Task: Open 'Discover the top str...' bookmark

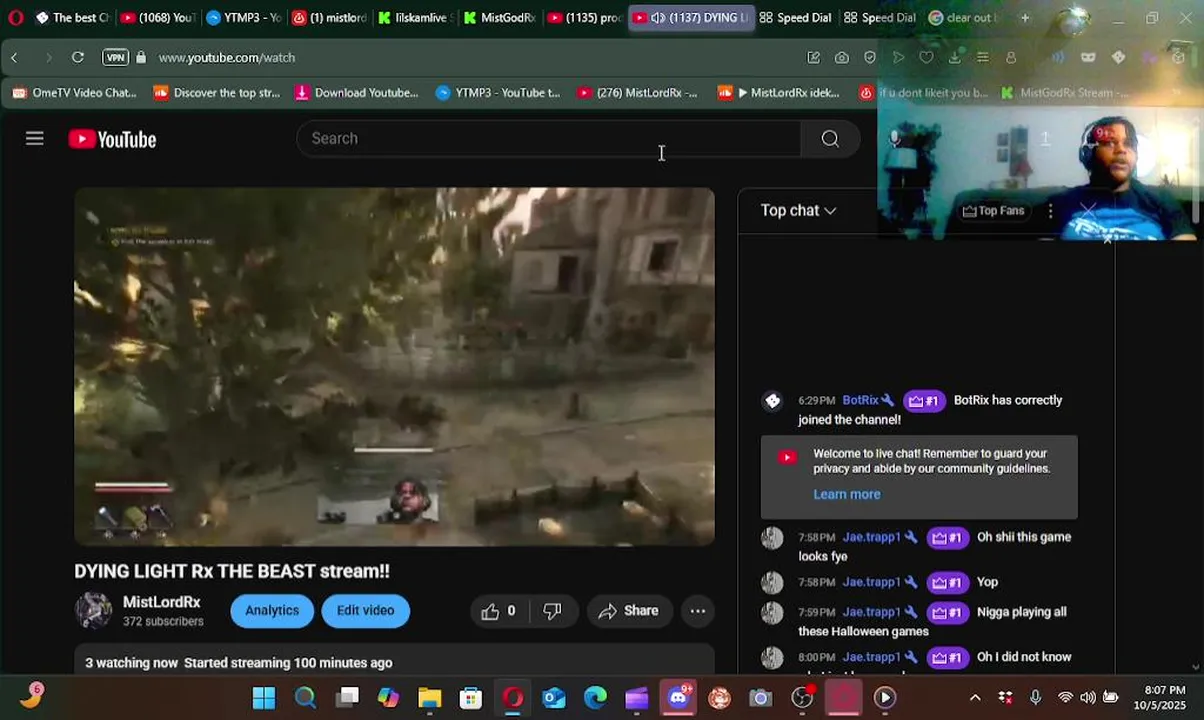Action: (217, 93)
